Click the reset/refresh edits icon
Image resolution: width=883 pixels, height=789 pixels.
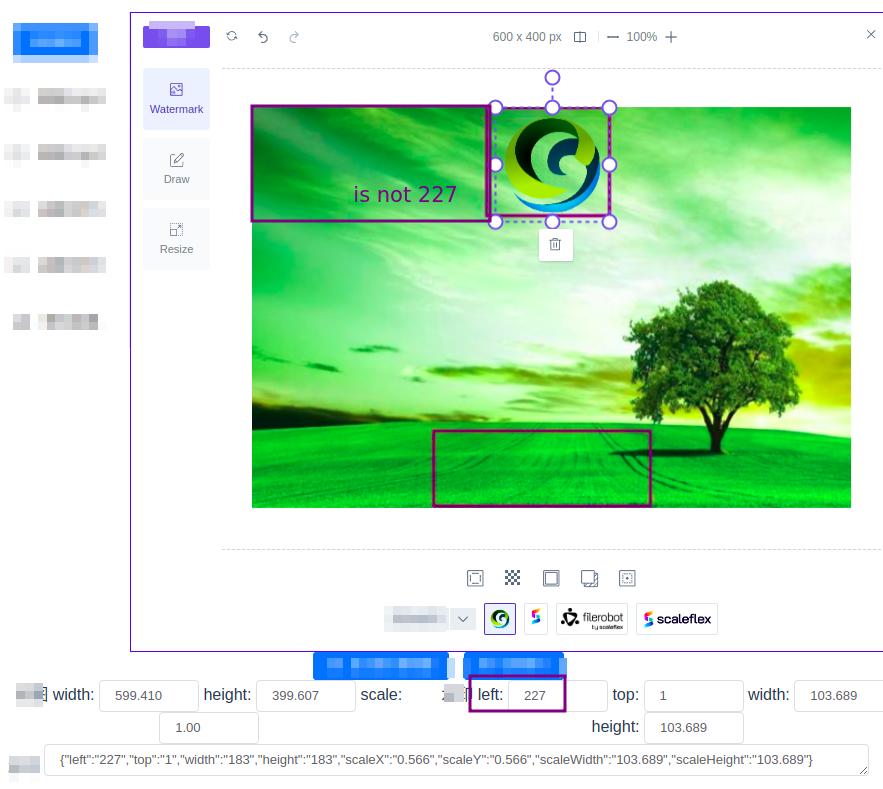coord(231,36)
